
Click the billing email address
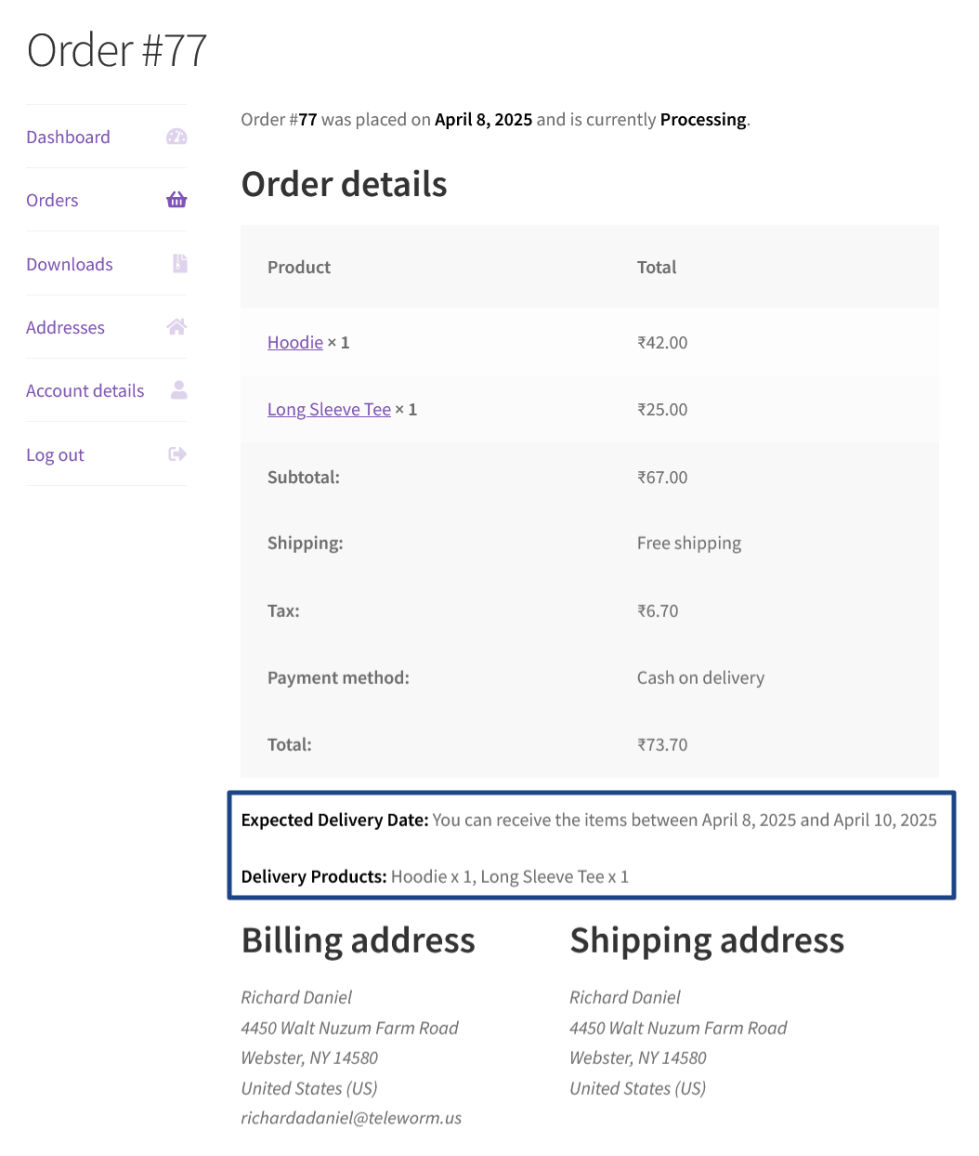click(x=351, y=1118)
